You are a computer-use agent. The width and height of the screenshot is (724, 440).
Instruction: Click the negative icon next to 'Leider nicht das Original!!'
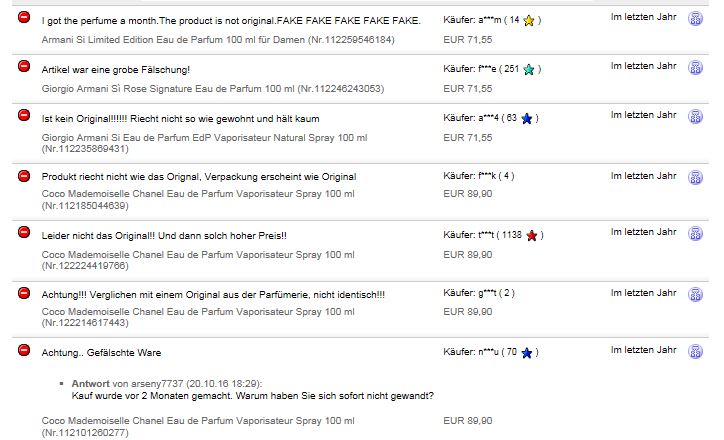click(24, 234)
